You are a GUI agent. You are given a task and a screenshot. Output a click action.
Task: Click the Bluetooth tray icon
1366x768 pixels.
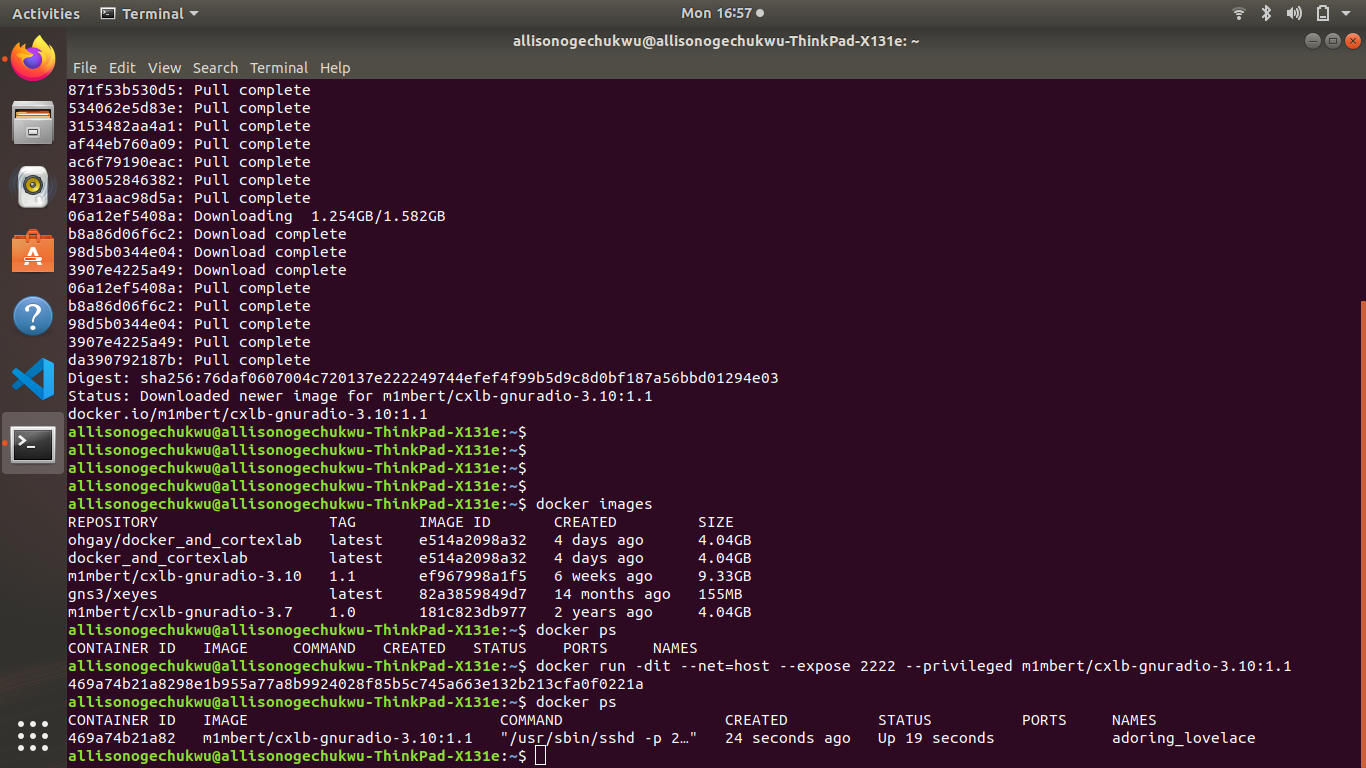1266,14
